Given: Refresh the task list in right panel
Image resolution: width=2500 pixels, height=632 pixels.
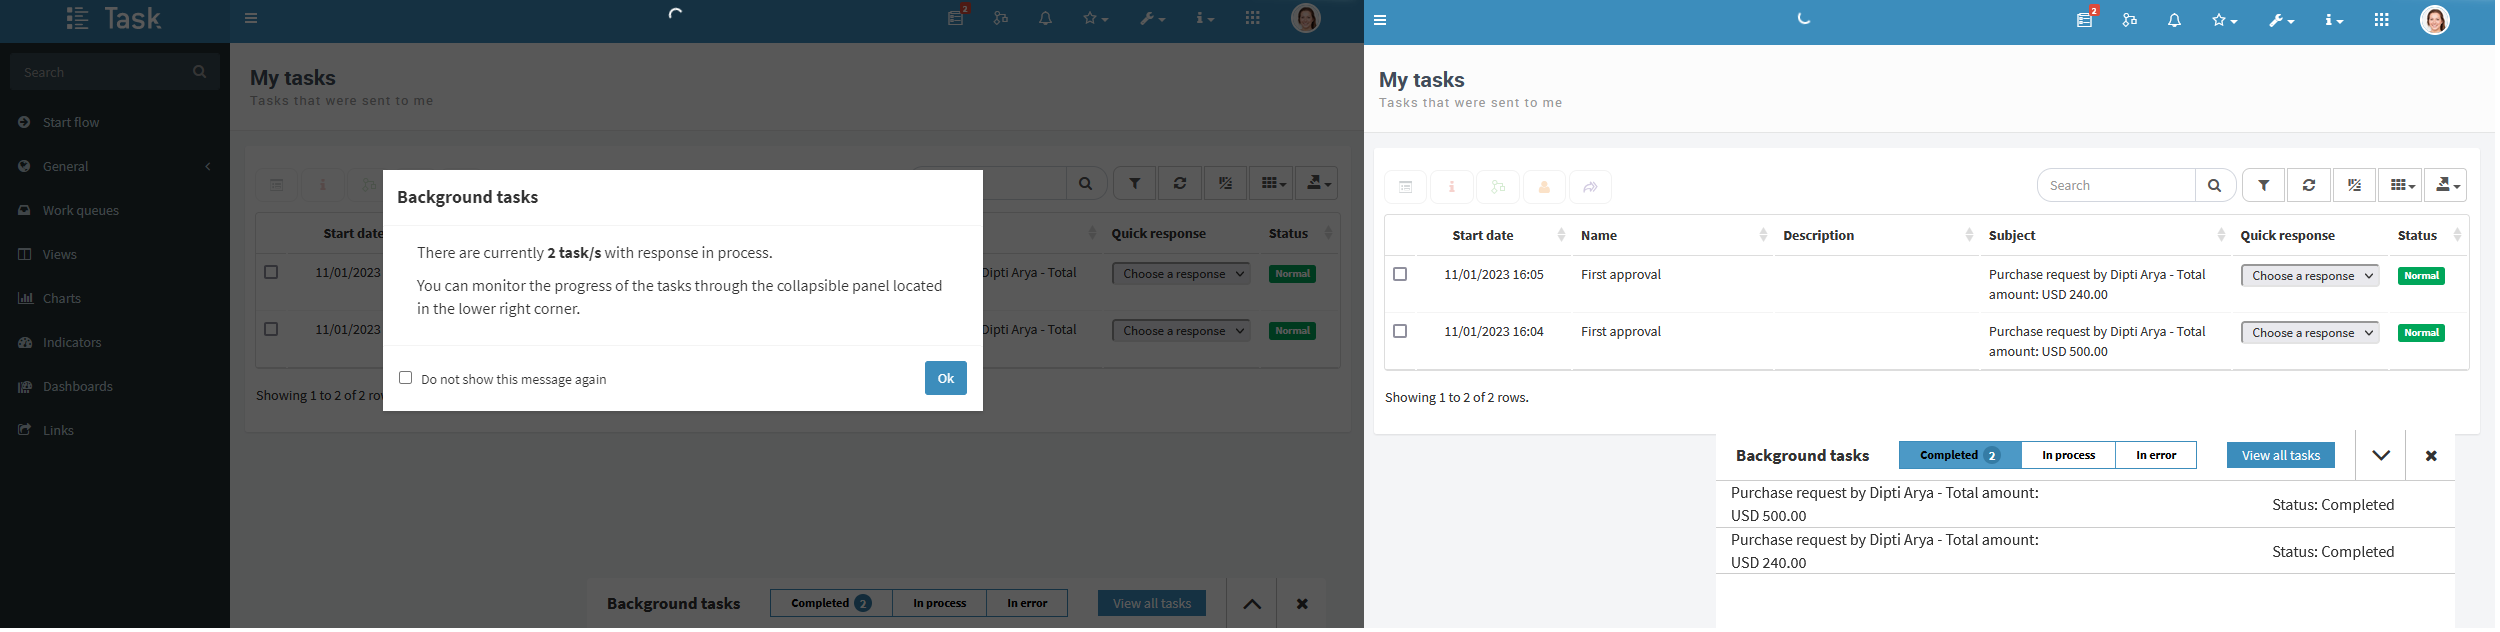Looking at the screenshot, I should point(2309,186).
